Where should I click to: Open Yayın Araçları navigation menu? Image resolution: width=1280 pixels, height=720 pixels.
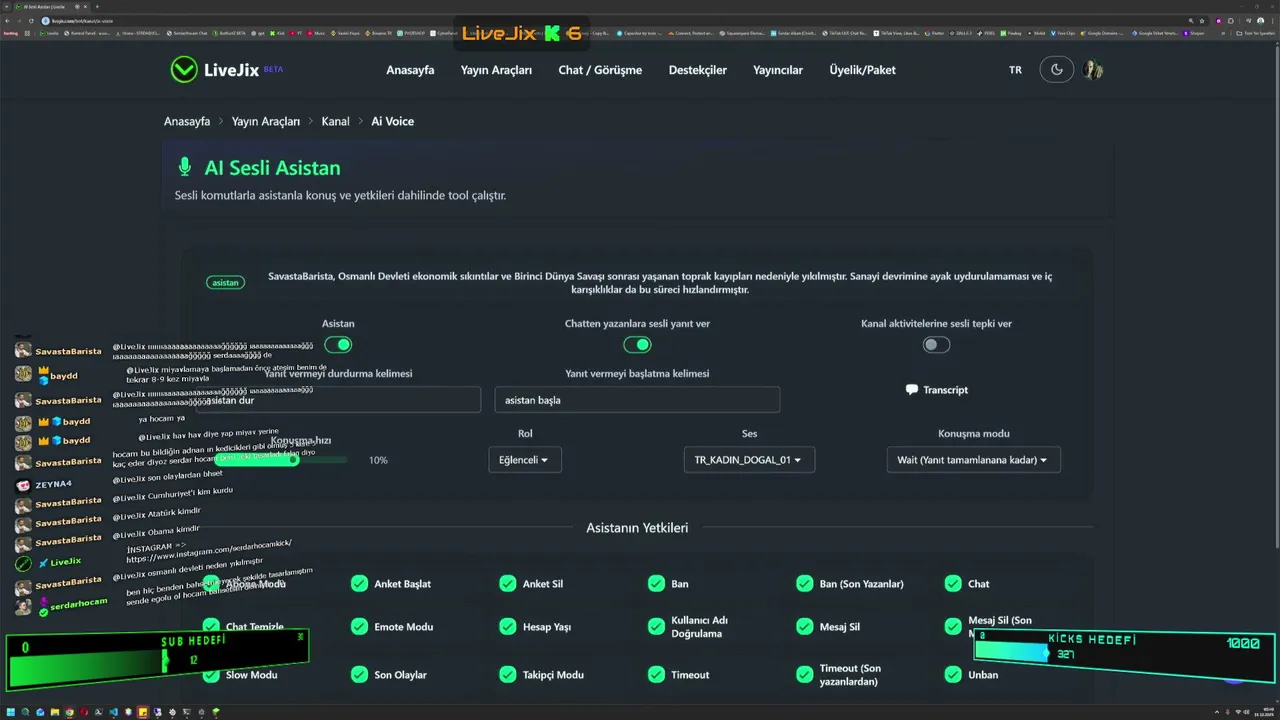496,70
